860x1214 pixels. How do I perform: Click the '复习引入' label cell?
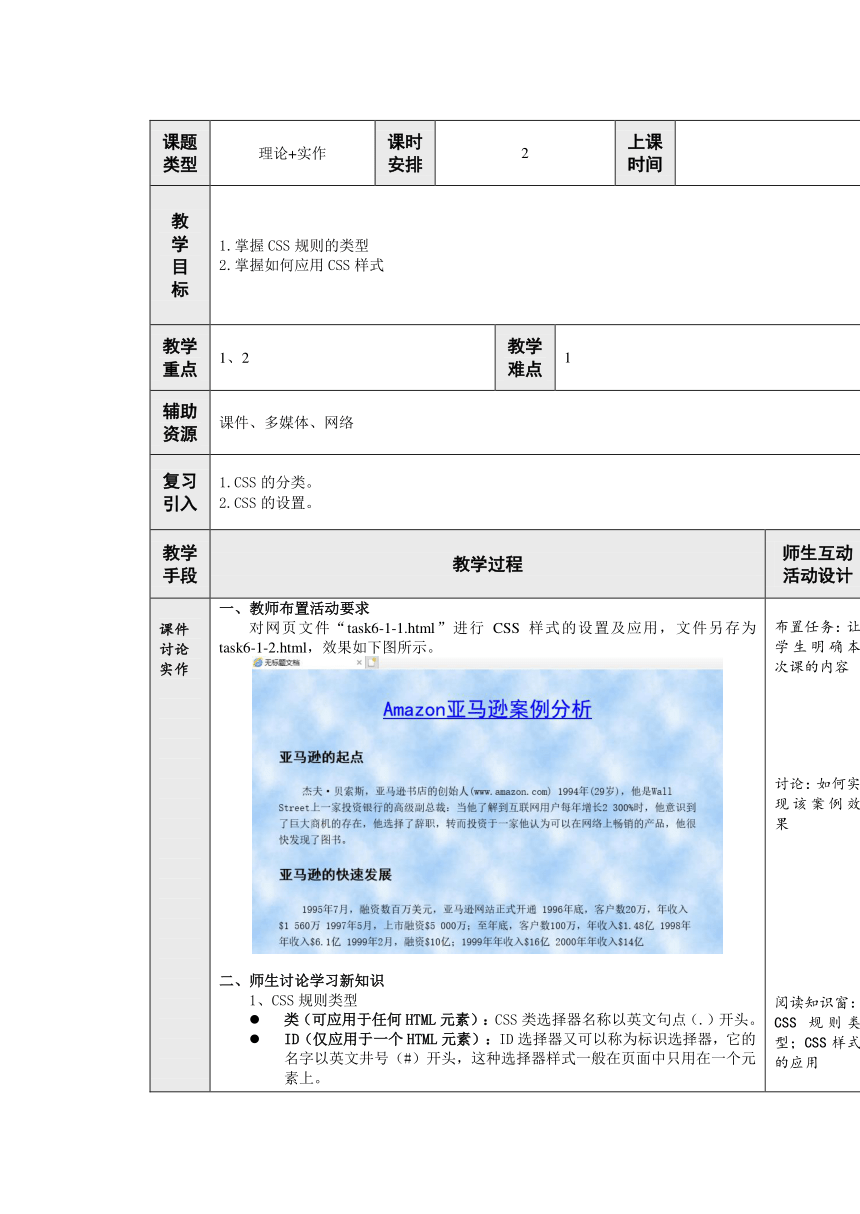180,492
